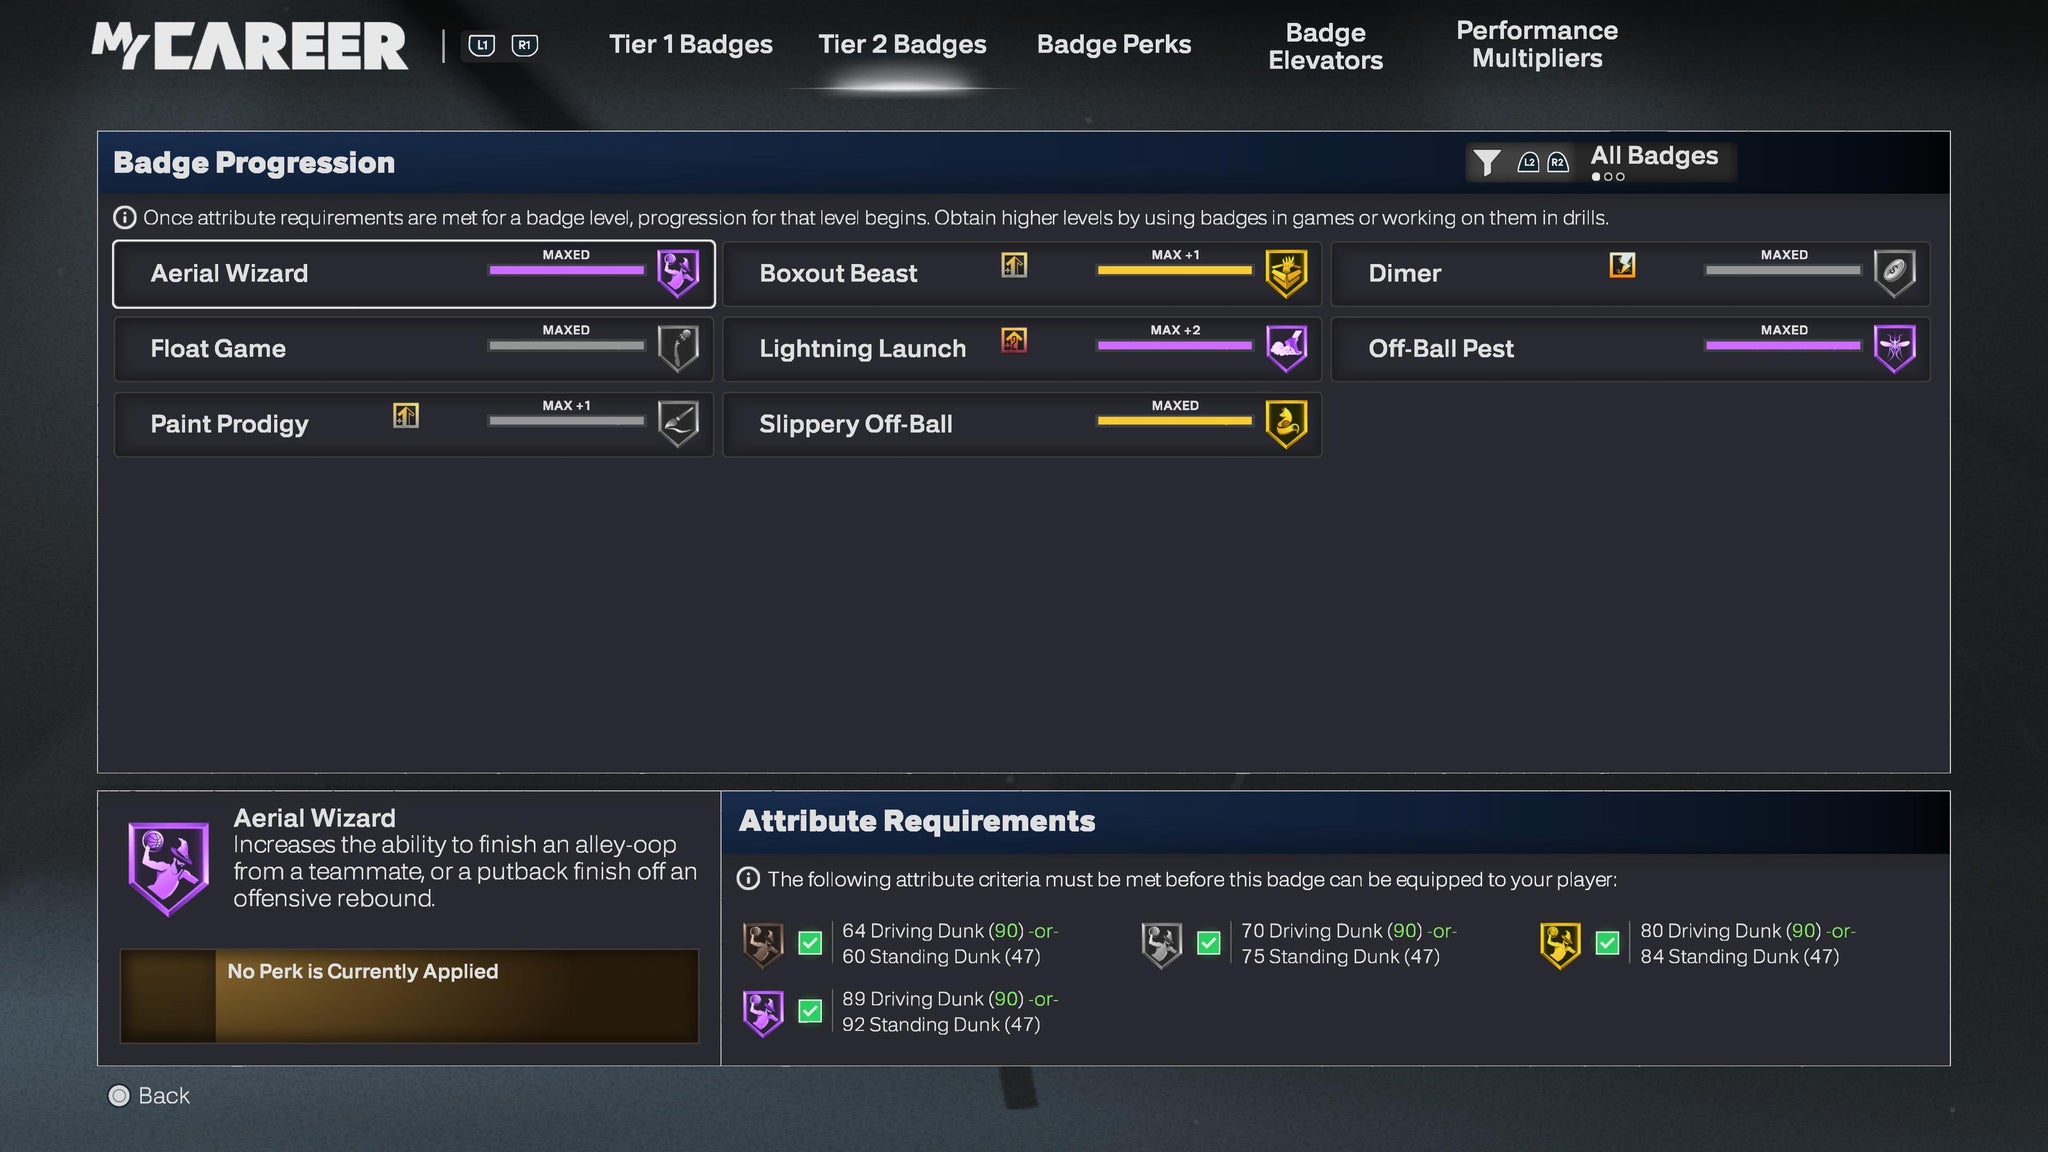Click the gold tier requirement checkbox
This screenshot has height=1152, width=2048.
click(1607, 943)
